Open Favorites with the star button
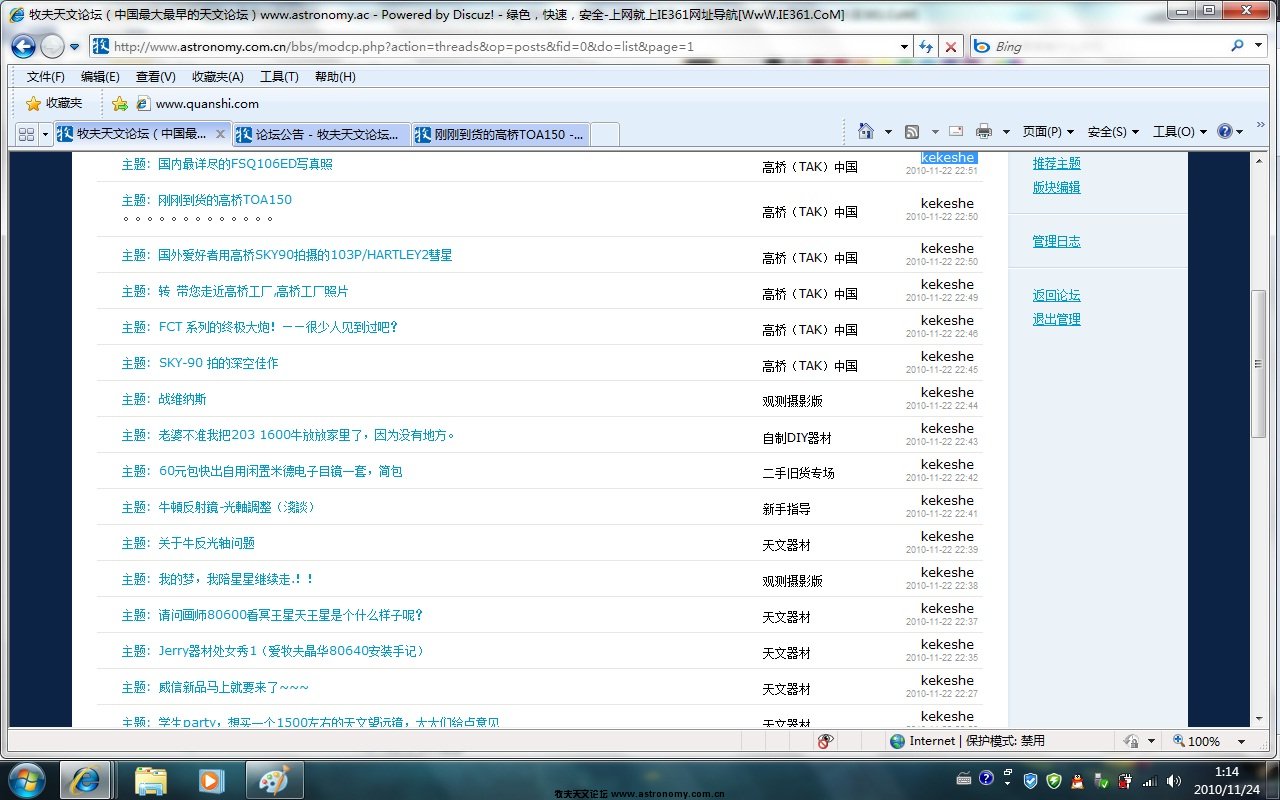 [x=54, y=103]
